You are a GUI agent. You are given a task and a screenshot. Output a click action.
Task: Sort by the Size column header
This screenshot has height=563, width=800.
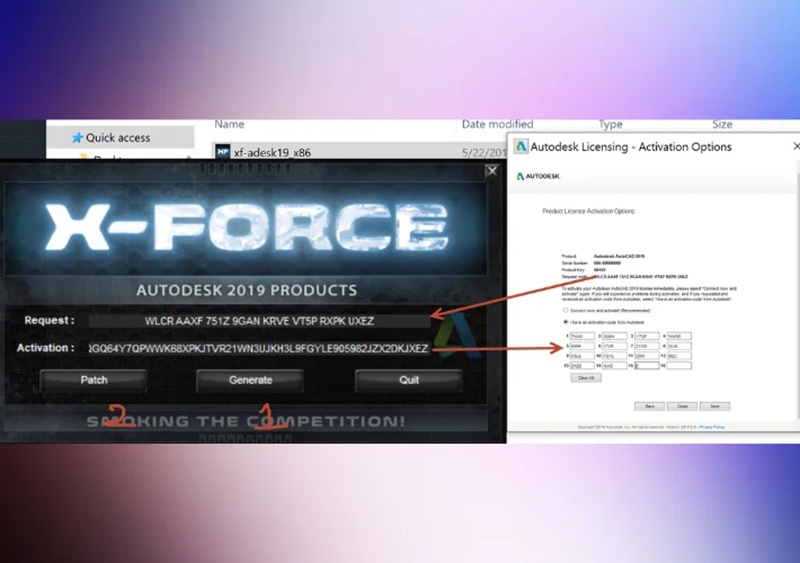coord(722,124)
